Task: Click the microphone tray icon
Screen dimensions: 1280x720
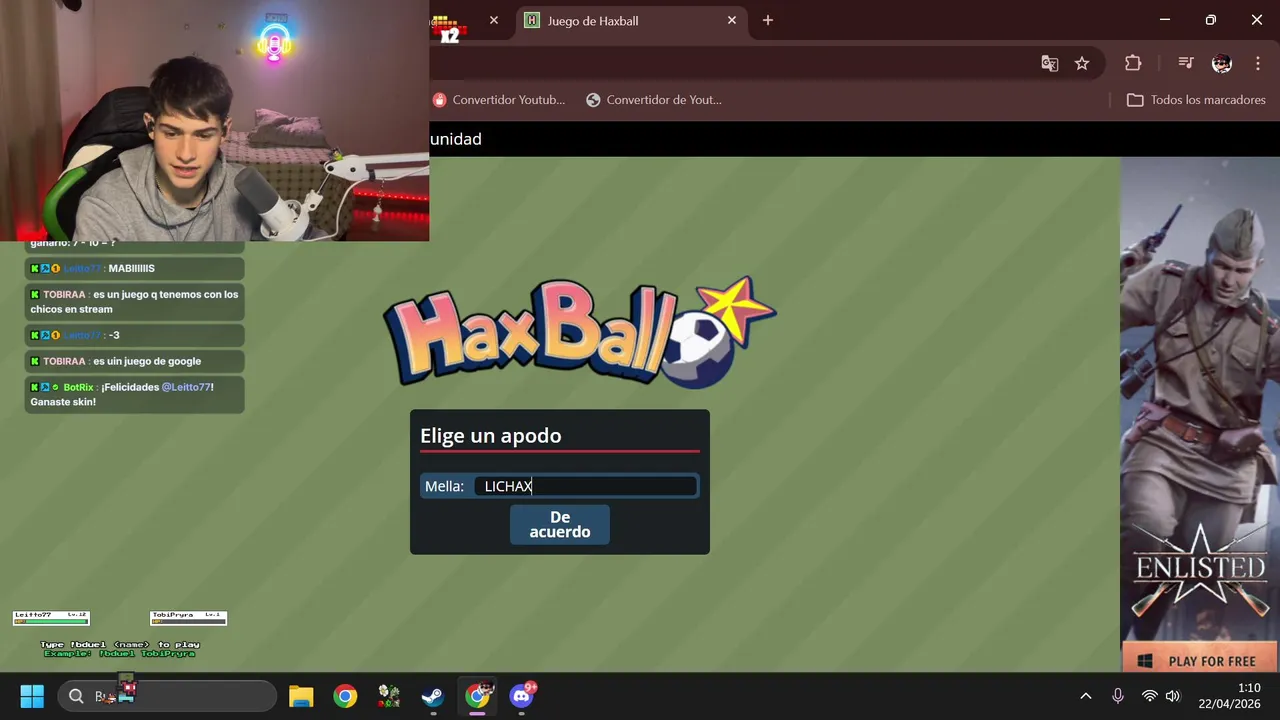Action: [1118, 696]
